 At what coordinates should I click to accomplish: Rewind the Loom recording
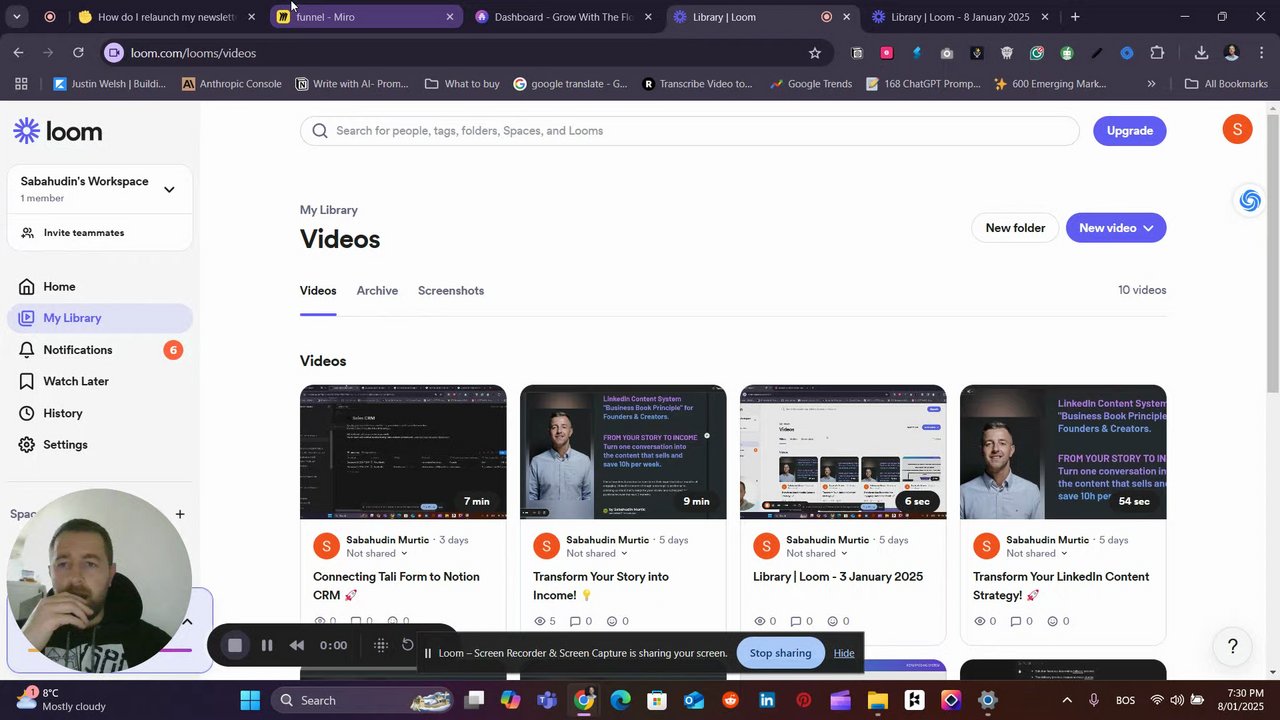pos(297,646)
